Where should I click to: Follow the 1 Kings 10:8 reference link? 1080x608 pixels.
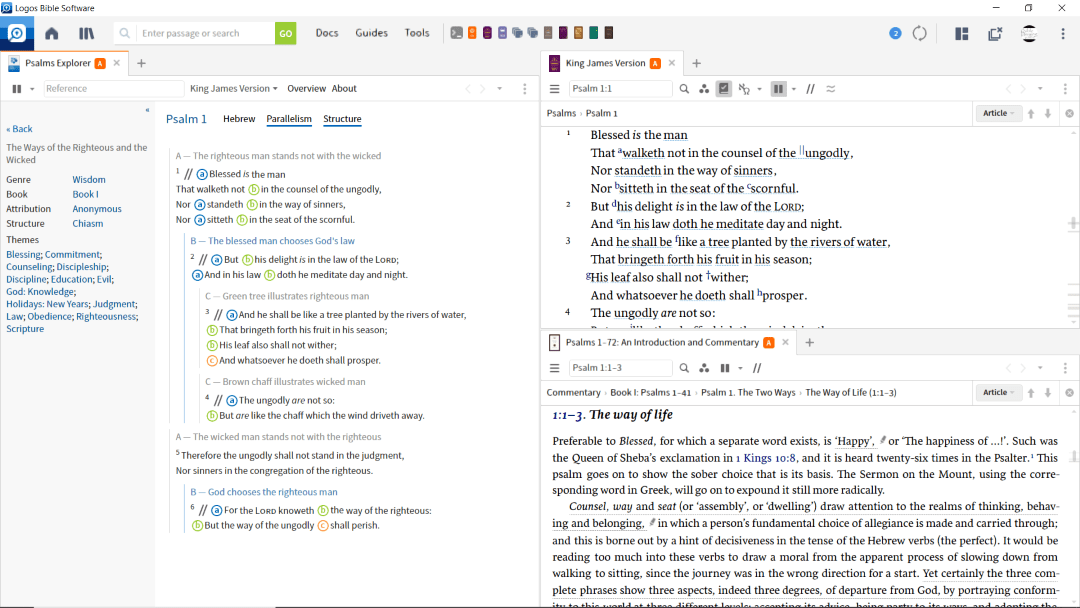coord(765,458)
